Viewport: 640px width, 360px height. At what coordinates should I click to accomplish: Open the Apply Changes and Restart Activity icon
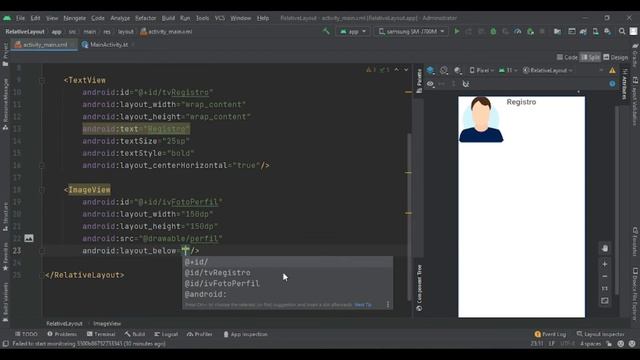[469, 31]
